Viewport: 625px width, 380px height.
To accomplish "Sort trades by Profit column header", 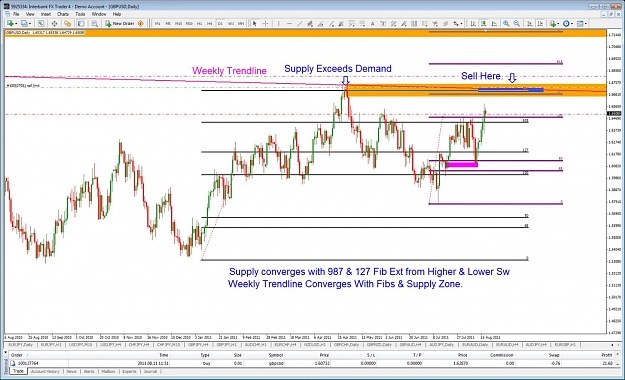I will point(607,355).
